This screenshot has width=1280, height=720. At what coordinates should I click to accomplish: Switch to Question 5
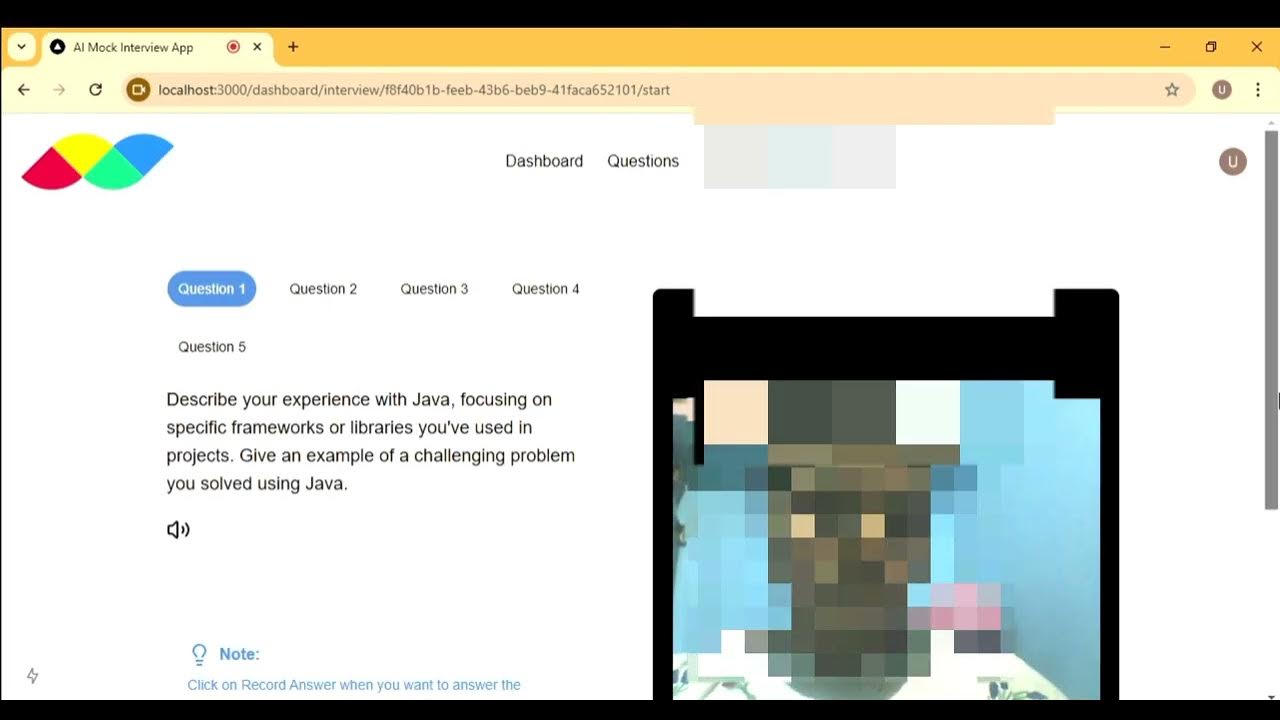[x=212, y=347]
